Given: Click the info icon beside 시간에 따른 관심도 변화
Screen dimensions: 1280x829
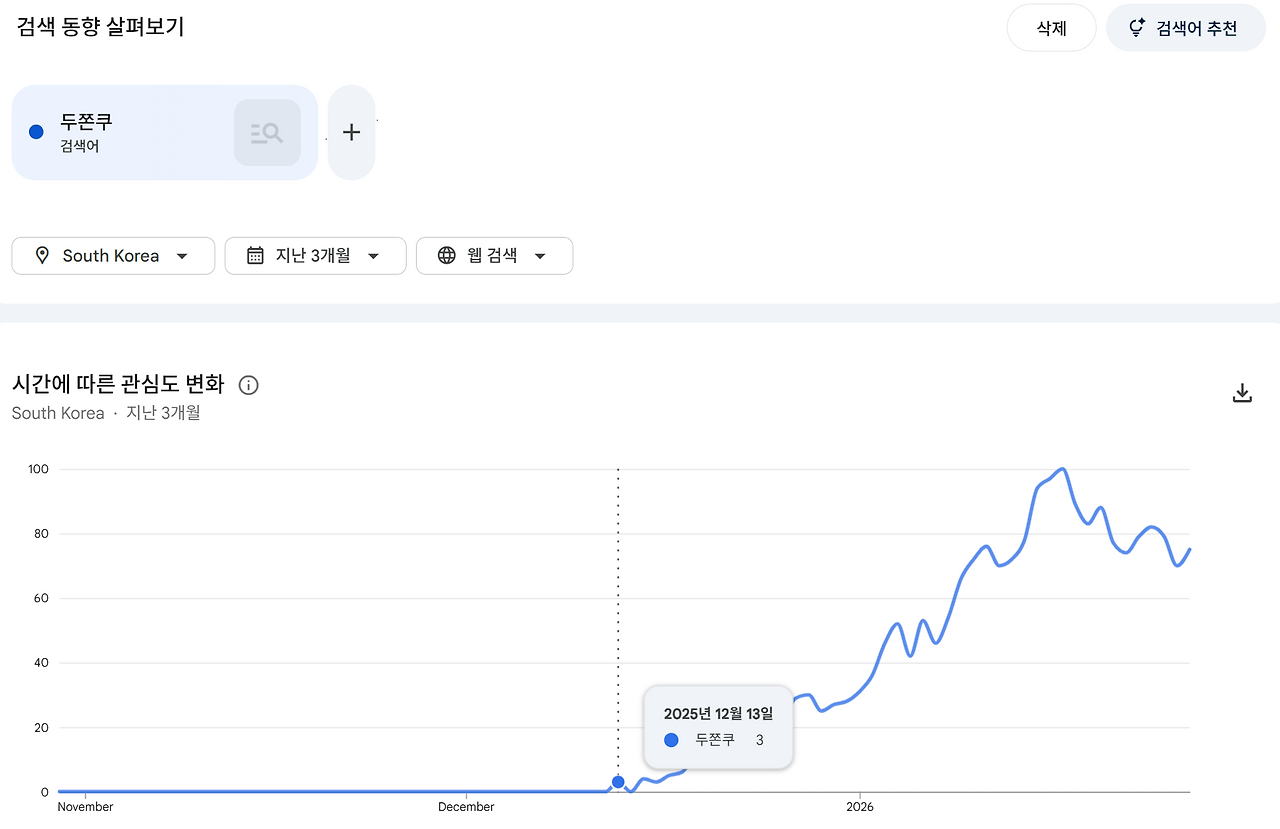Looking at the screenshot, I should (x=249, y=385).
